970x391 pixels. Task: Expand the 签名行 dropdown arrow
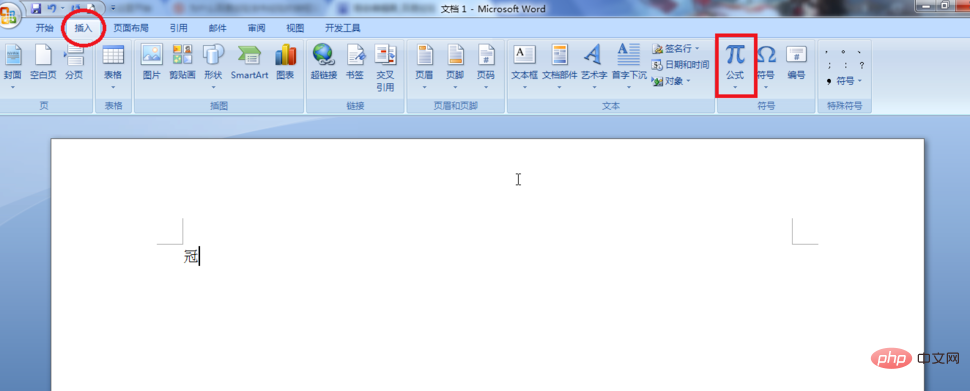click(697, 48)
